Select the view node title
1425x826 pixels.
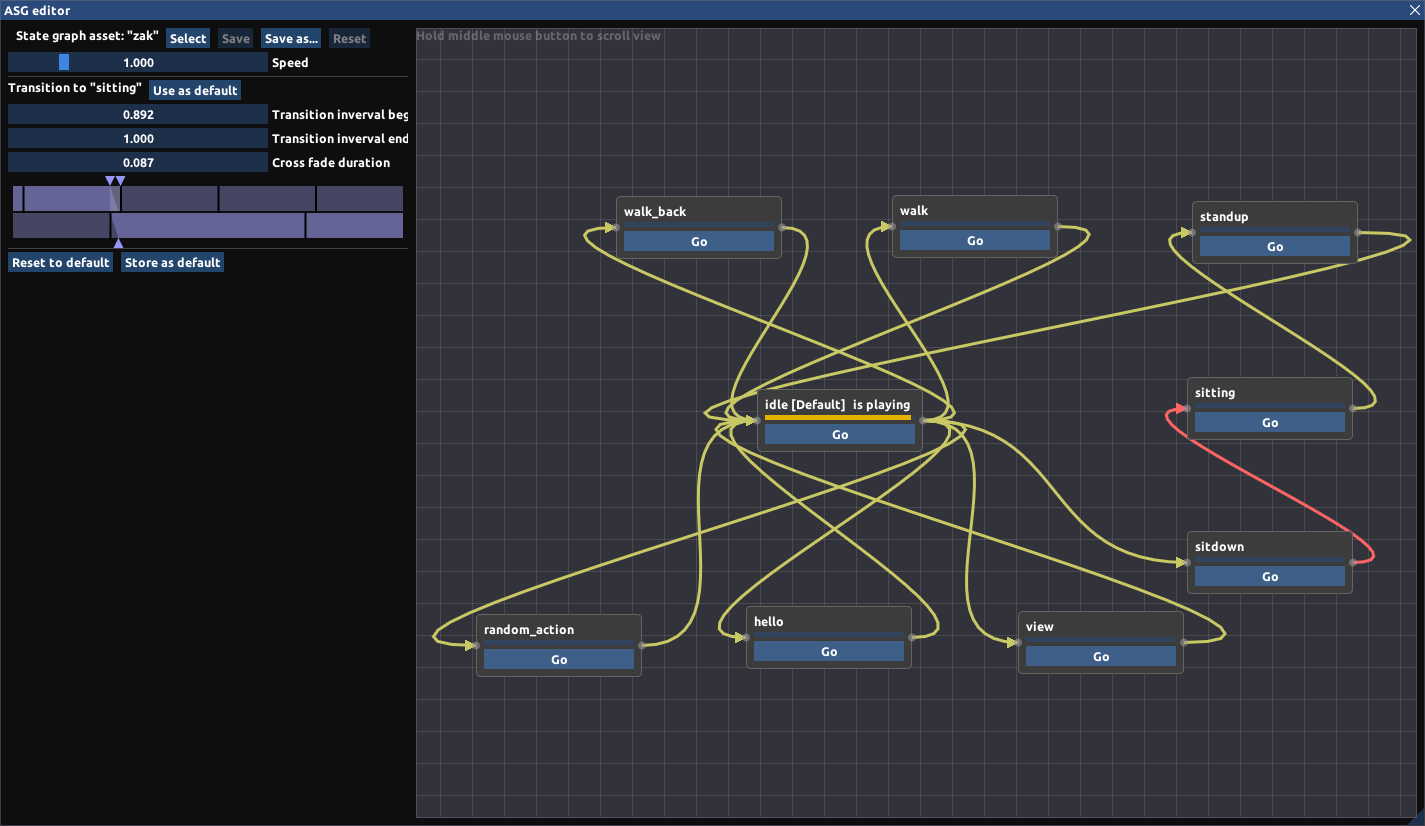(1040, 626)
